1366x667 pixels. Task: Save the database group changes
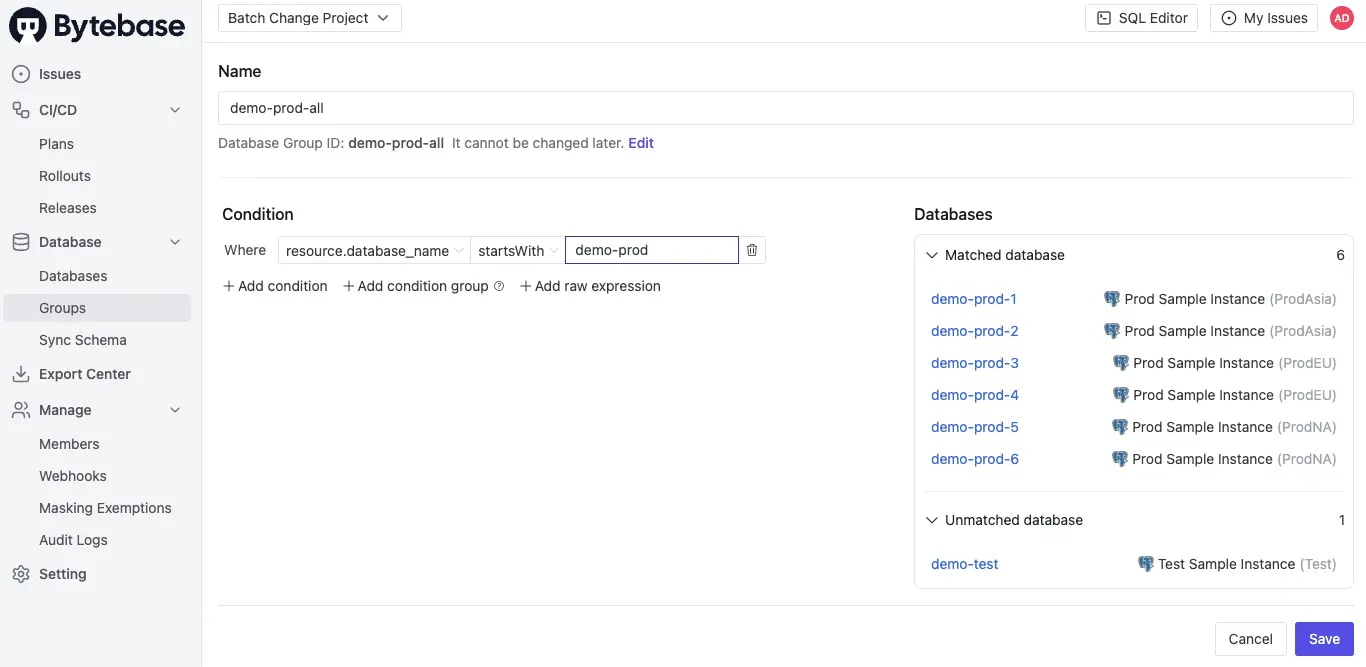[x=1324, y=638]
